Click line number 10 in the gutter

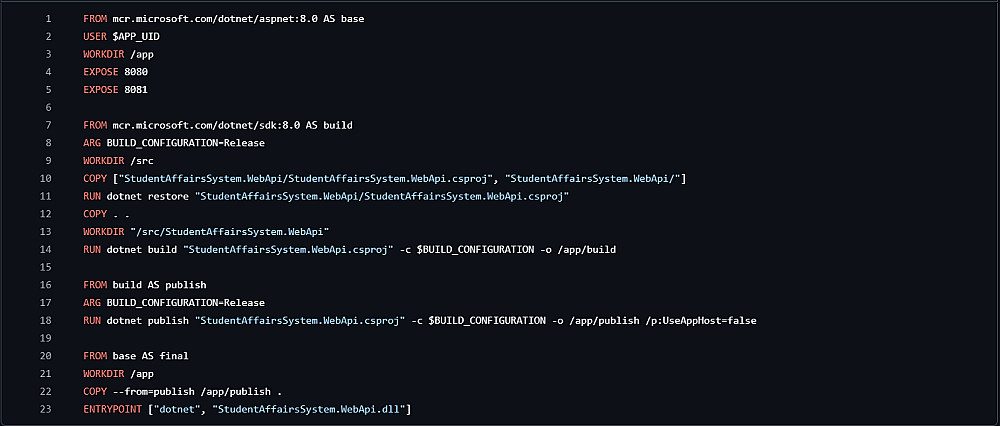[46, 178]
